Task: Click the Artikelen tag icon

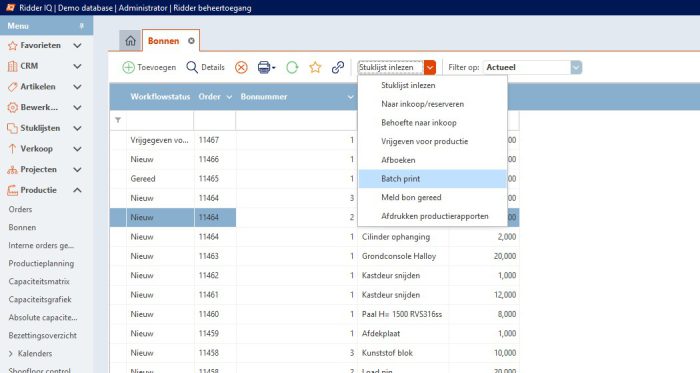Action: [x=12, y=87]
